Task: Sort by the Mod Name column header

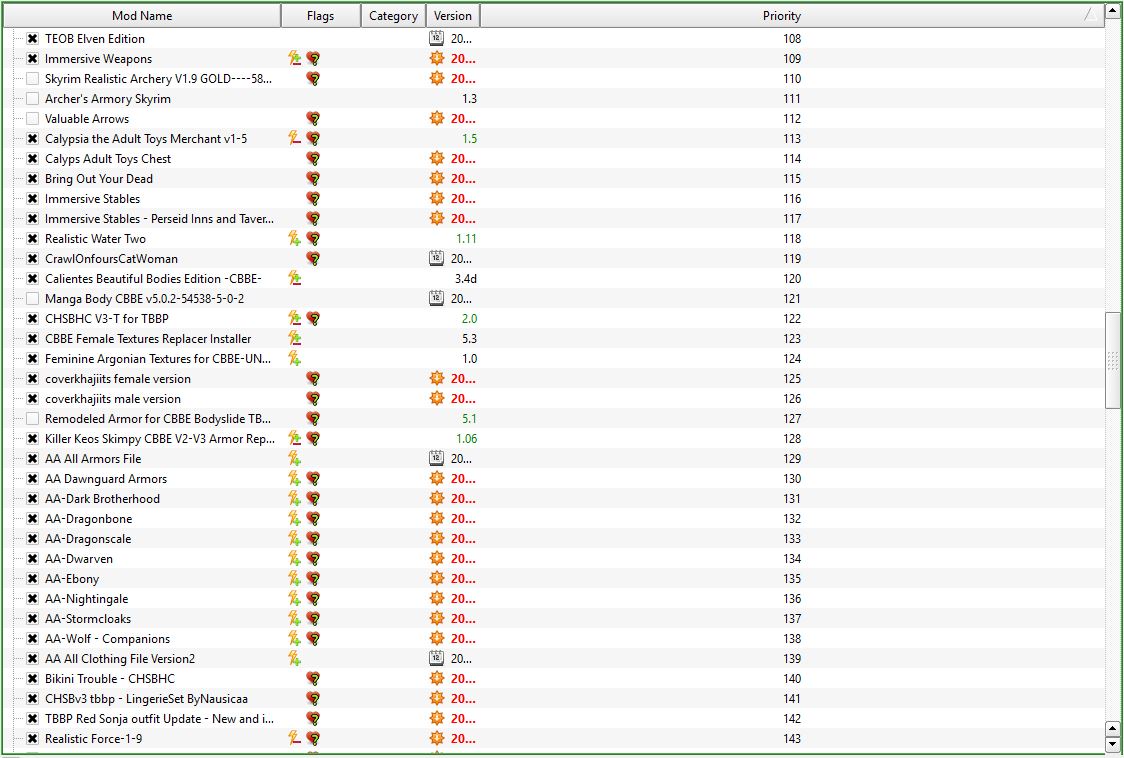Action: pos(142,16)
